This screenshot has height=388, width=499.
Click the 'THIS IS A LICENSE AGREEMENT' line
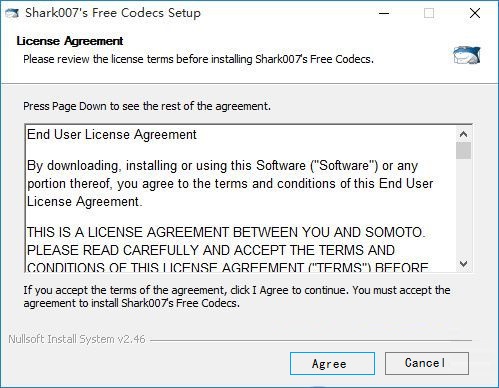[226, 232]
